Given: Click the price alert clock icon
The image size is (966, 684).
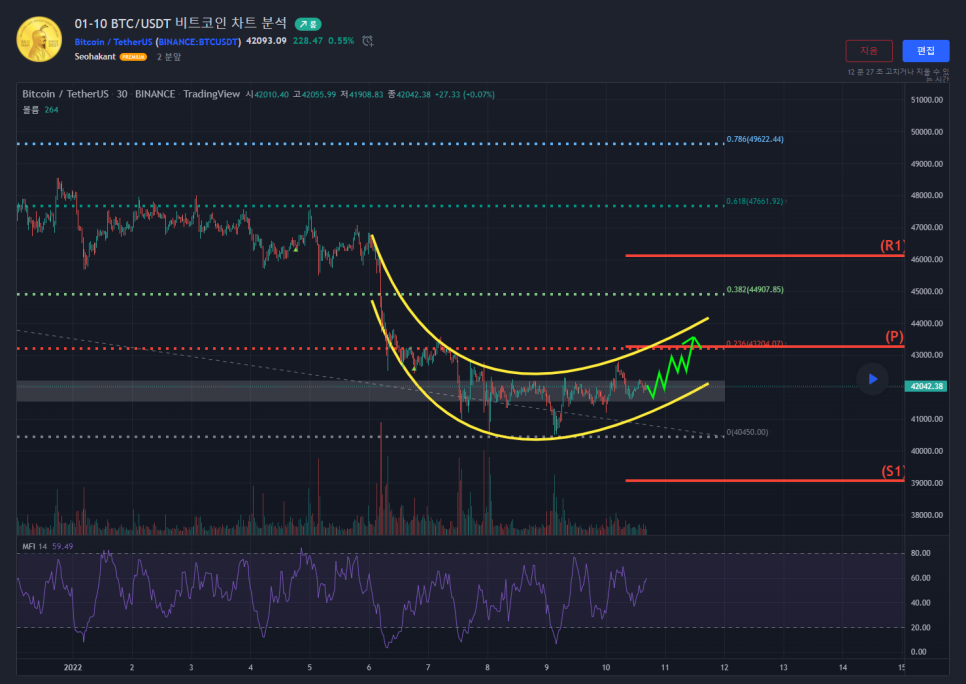Looking at the screenshot, I should point(368,41).
